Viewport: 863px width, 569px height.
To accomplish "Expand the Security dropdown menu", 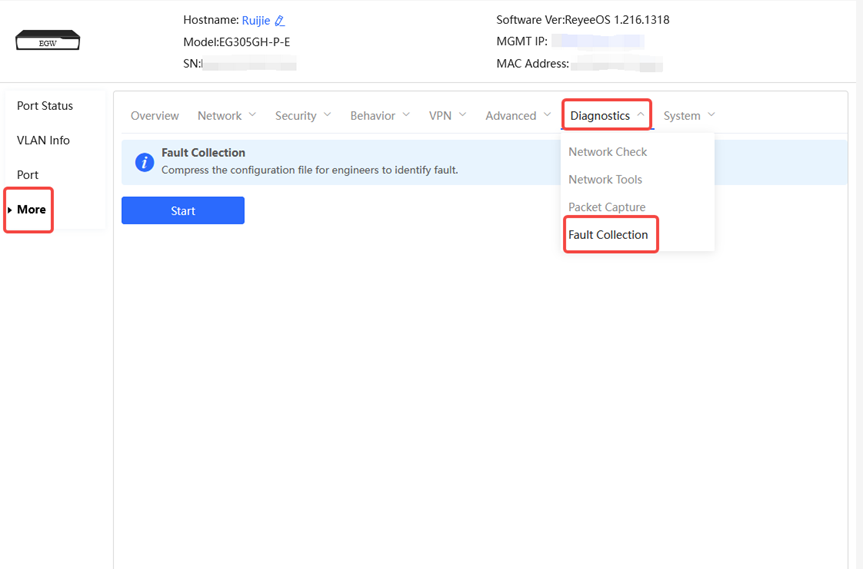I will coord(303,116).
